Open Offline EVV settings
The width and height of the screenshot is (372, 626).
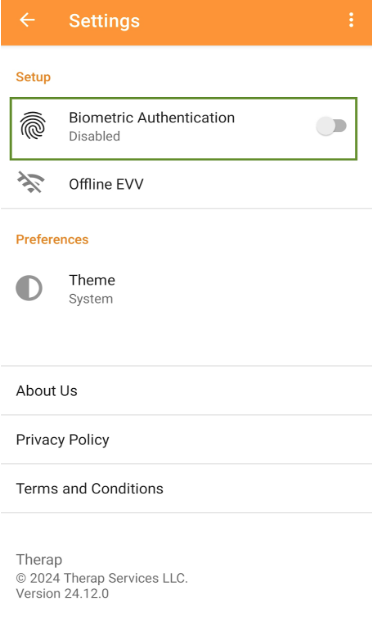click(186, 184)
